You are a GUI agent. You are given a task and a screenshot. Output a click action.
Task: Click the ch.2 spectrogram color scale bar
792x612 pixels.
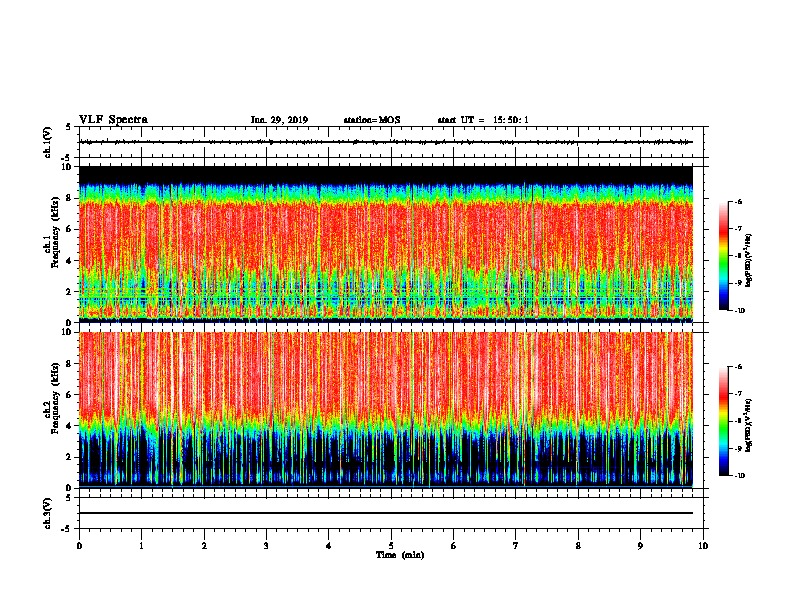[x=724, y=421]
